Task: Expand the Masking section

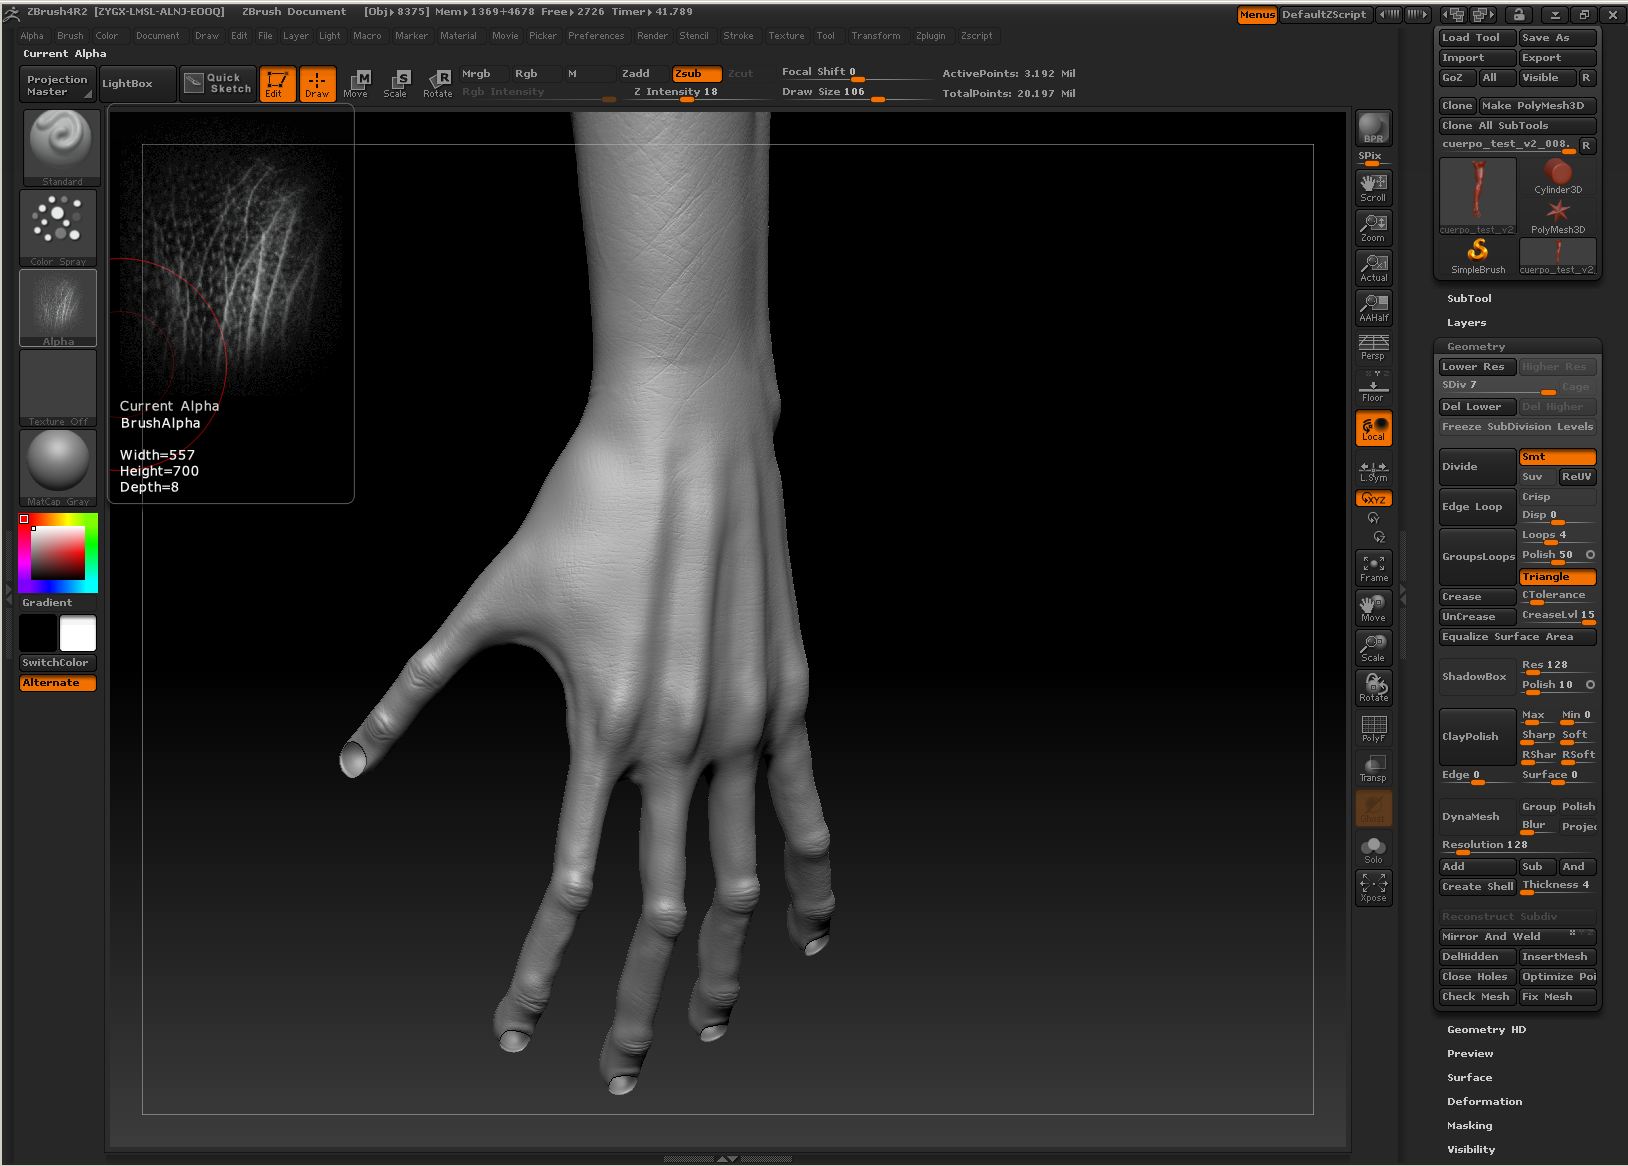Action: coord(1469,1126)
